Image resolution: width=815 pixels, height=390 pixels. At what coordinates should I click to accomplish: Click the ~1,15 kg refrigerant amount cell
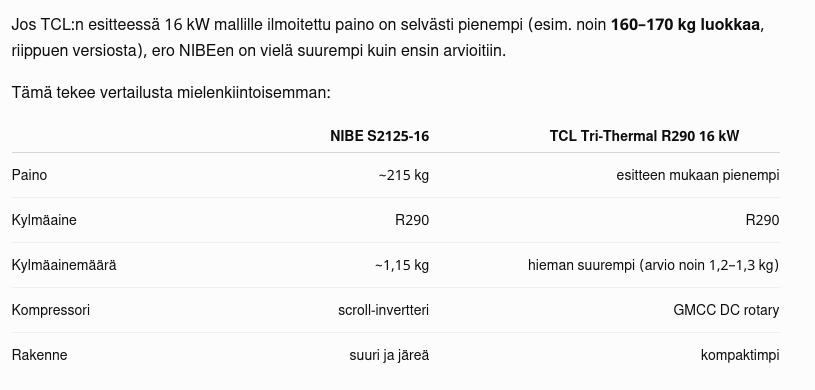(x=402, y=265)
